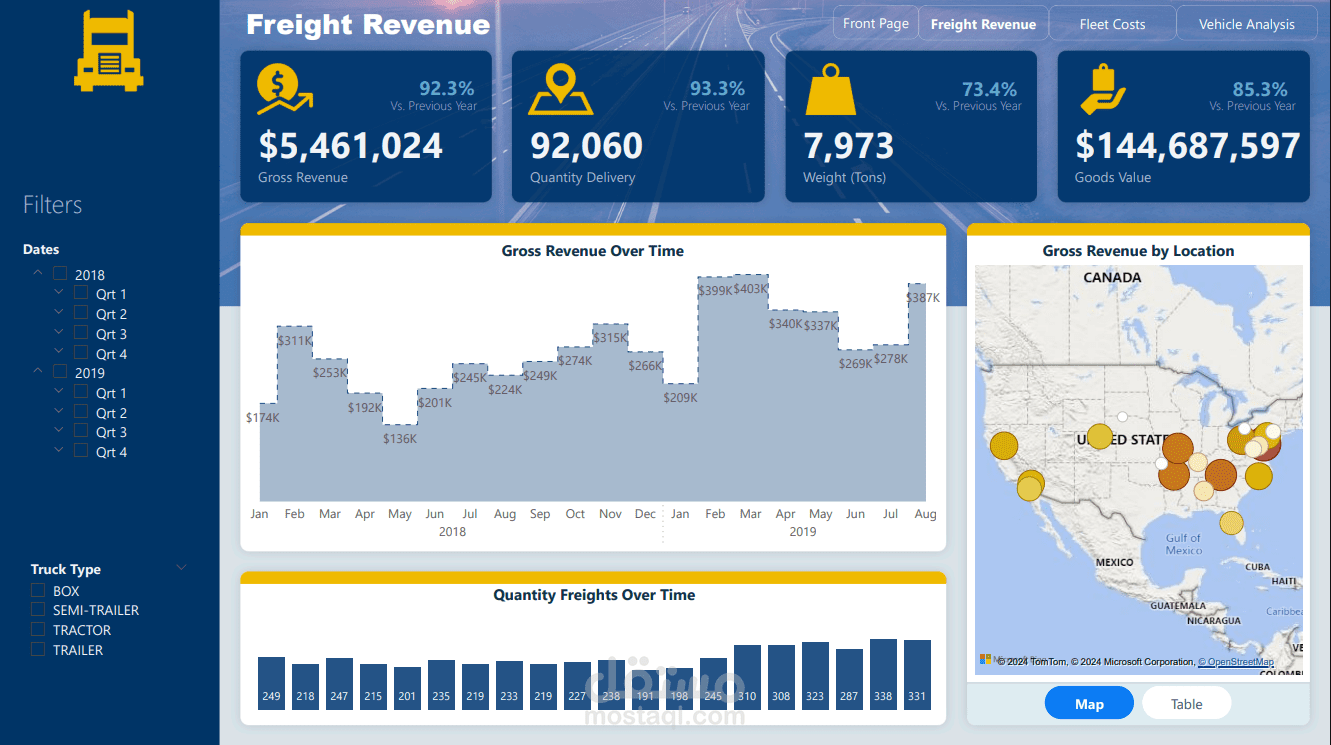Enable the TRAILER truck type filter
Viewport: 1331px width, 745px height.
click(37, 649)
